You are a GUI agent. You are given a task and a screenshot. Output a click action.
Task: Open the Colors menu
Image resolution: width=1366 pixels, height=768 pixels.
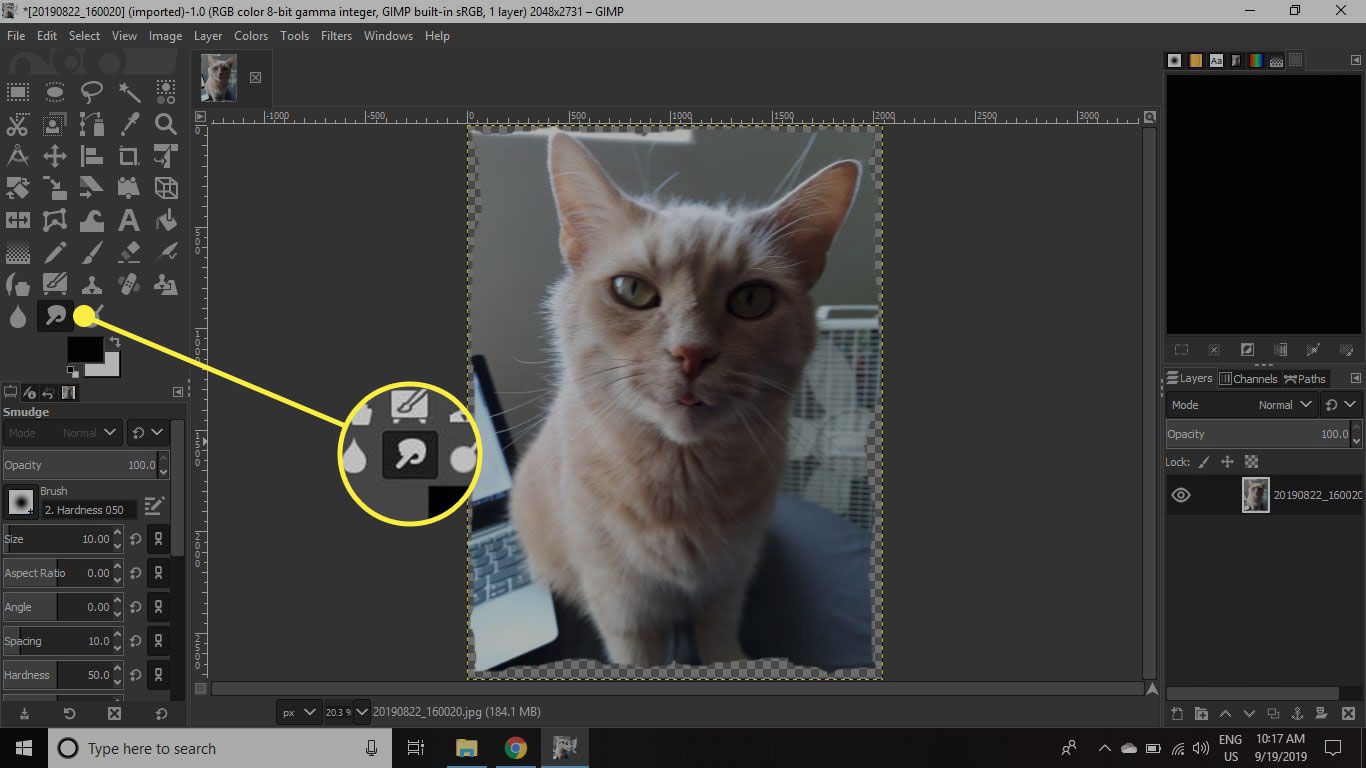pyautogui.click(x=251, y=36)
